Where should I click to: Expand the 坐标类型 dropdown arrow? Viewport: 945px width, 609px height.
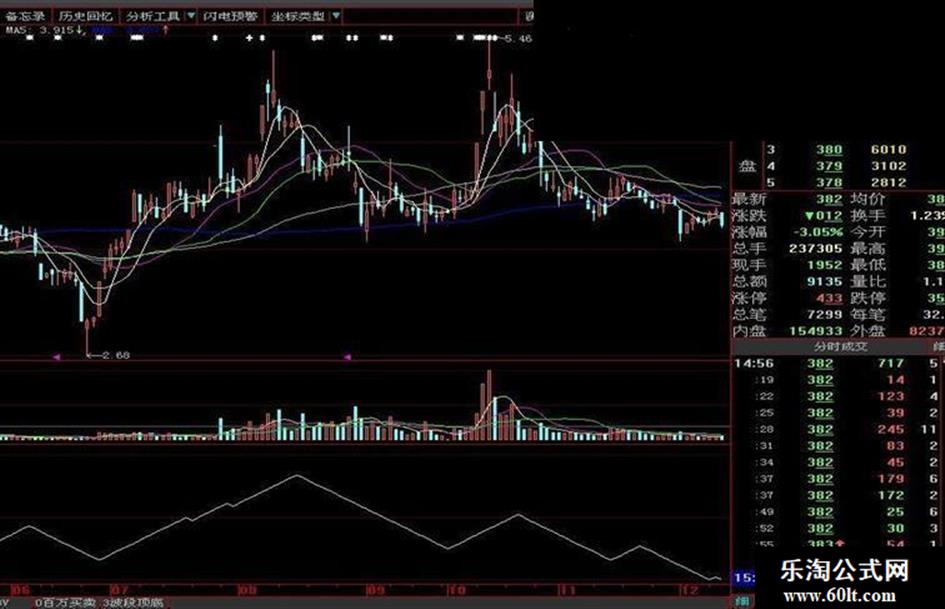(x=336, y=16)
